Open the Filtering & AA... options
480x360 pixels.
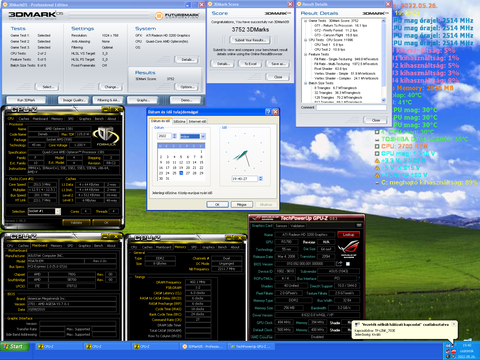(x=108, y=100)
